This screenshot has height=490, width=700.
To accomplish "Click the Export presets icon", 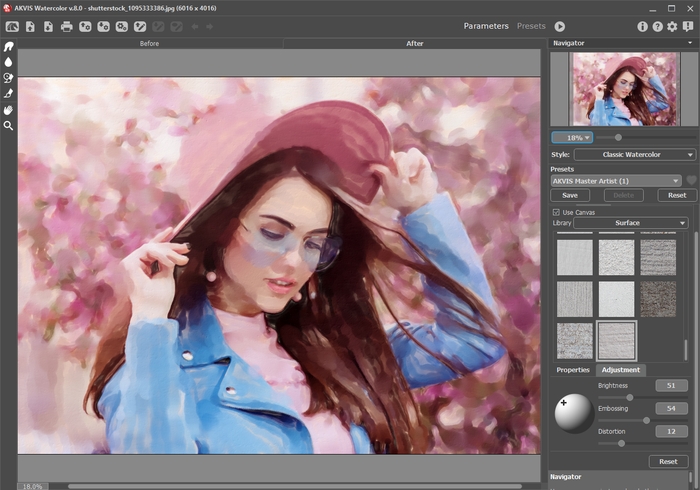I will coord(103,27).
